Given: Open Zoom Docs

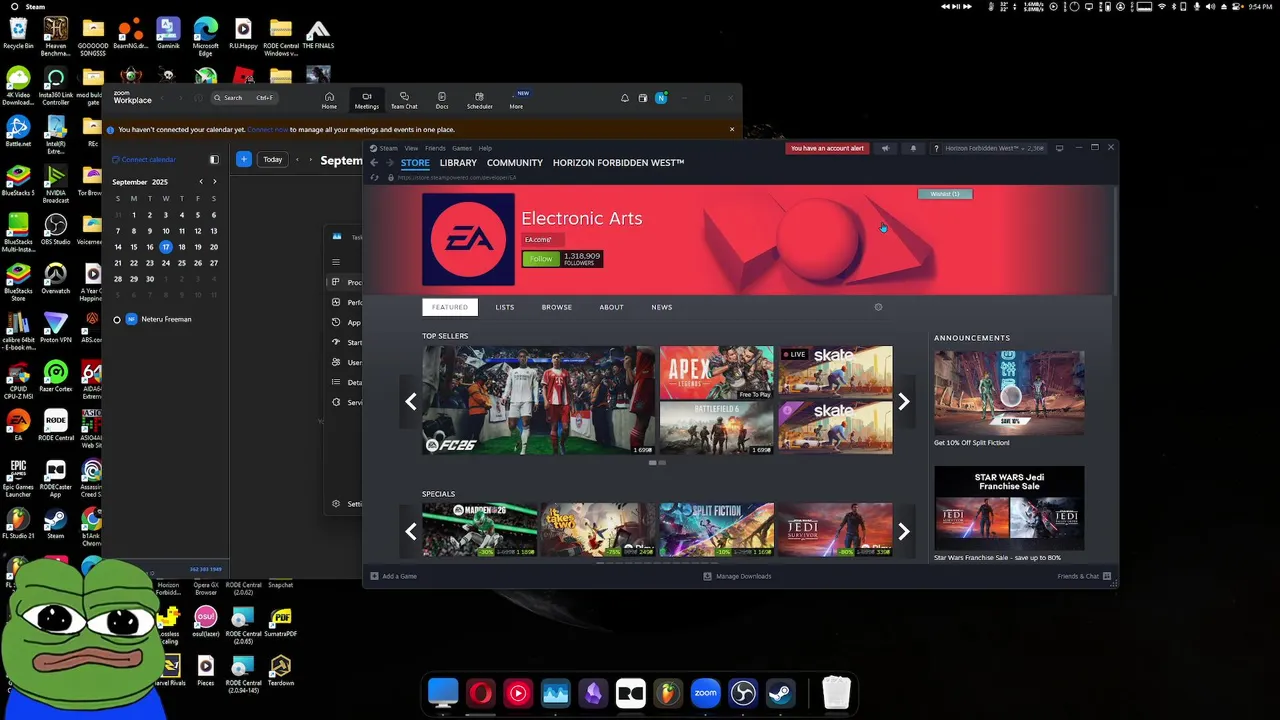Looking at the screenshot, I should click(x=442, y=101).
